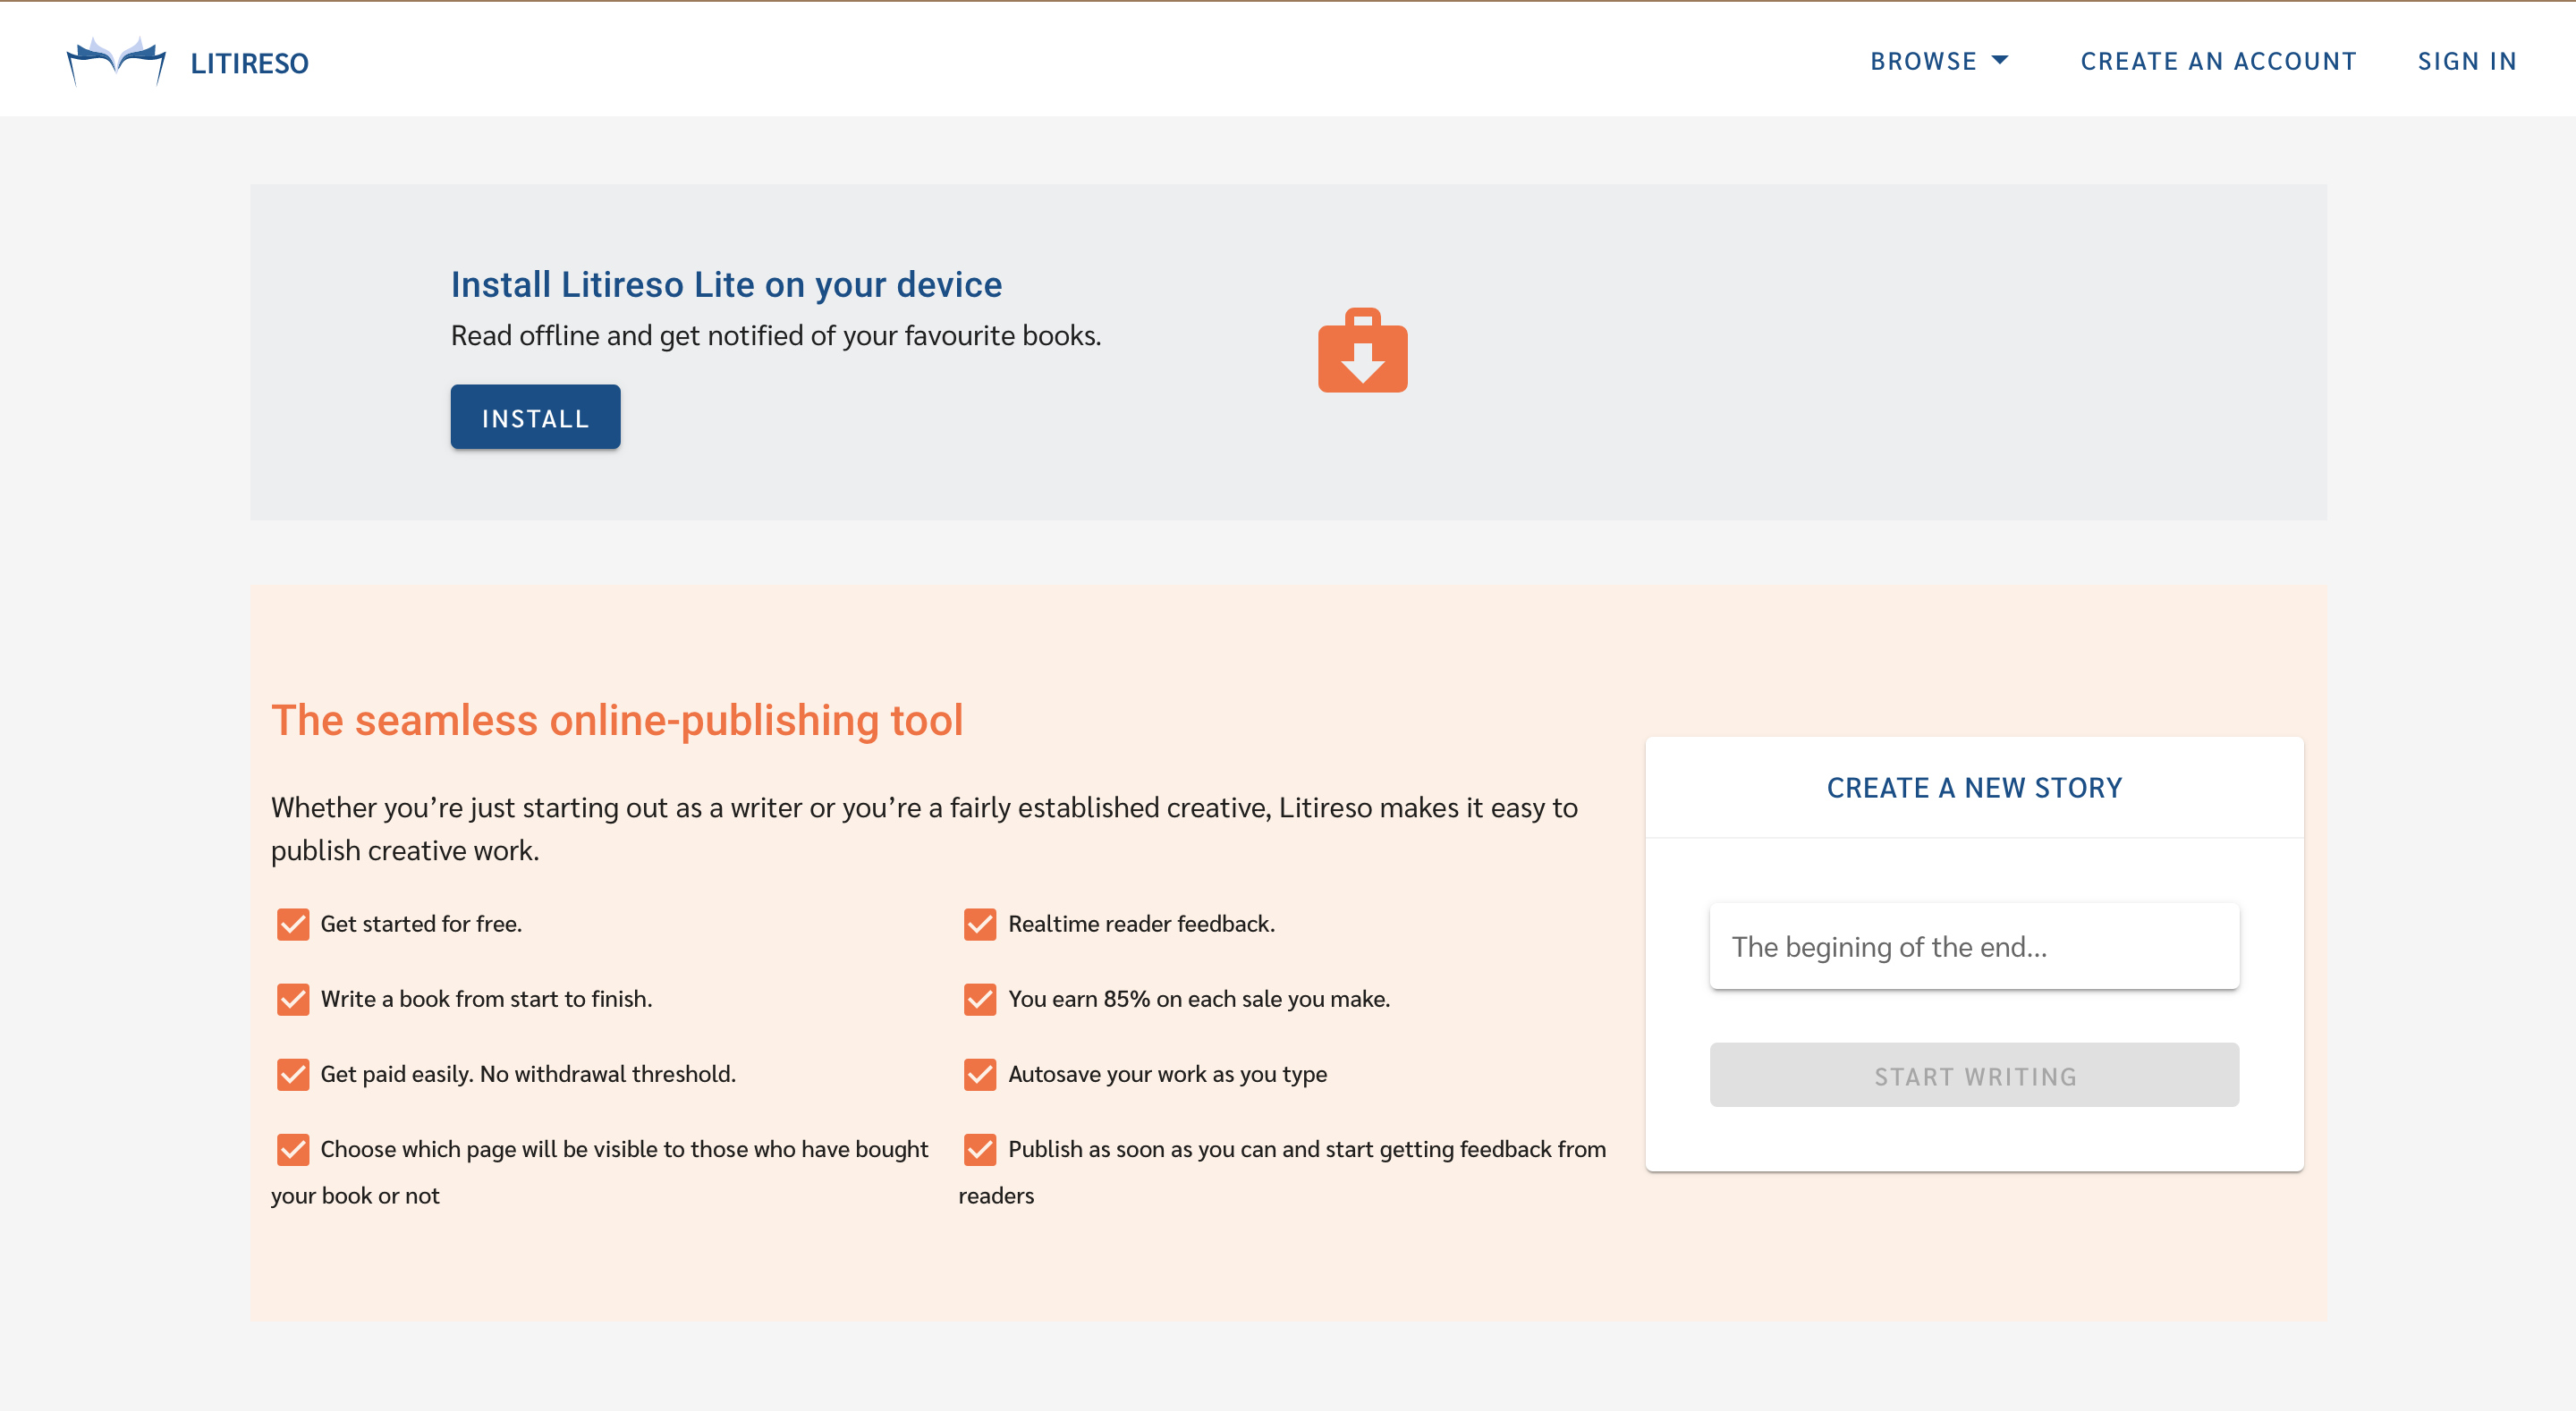Expand the Browse dropdown arrow
Viewport: 2576px width, 1411px height.
(2000, 60)
